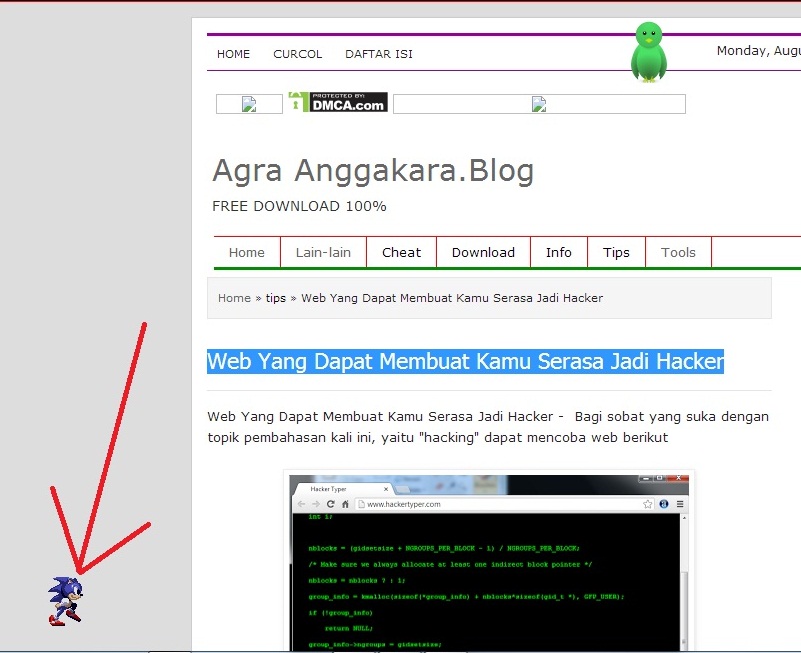This screenshot has height=653, width=801.
Task: Click the Home breadcrumb link
Action: 234,298
